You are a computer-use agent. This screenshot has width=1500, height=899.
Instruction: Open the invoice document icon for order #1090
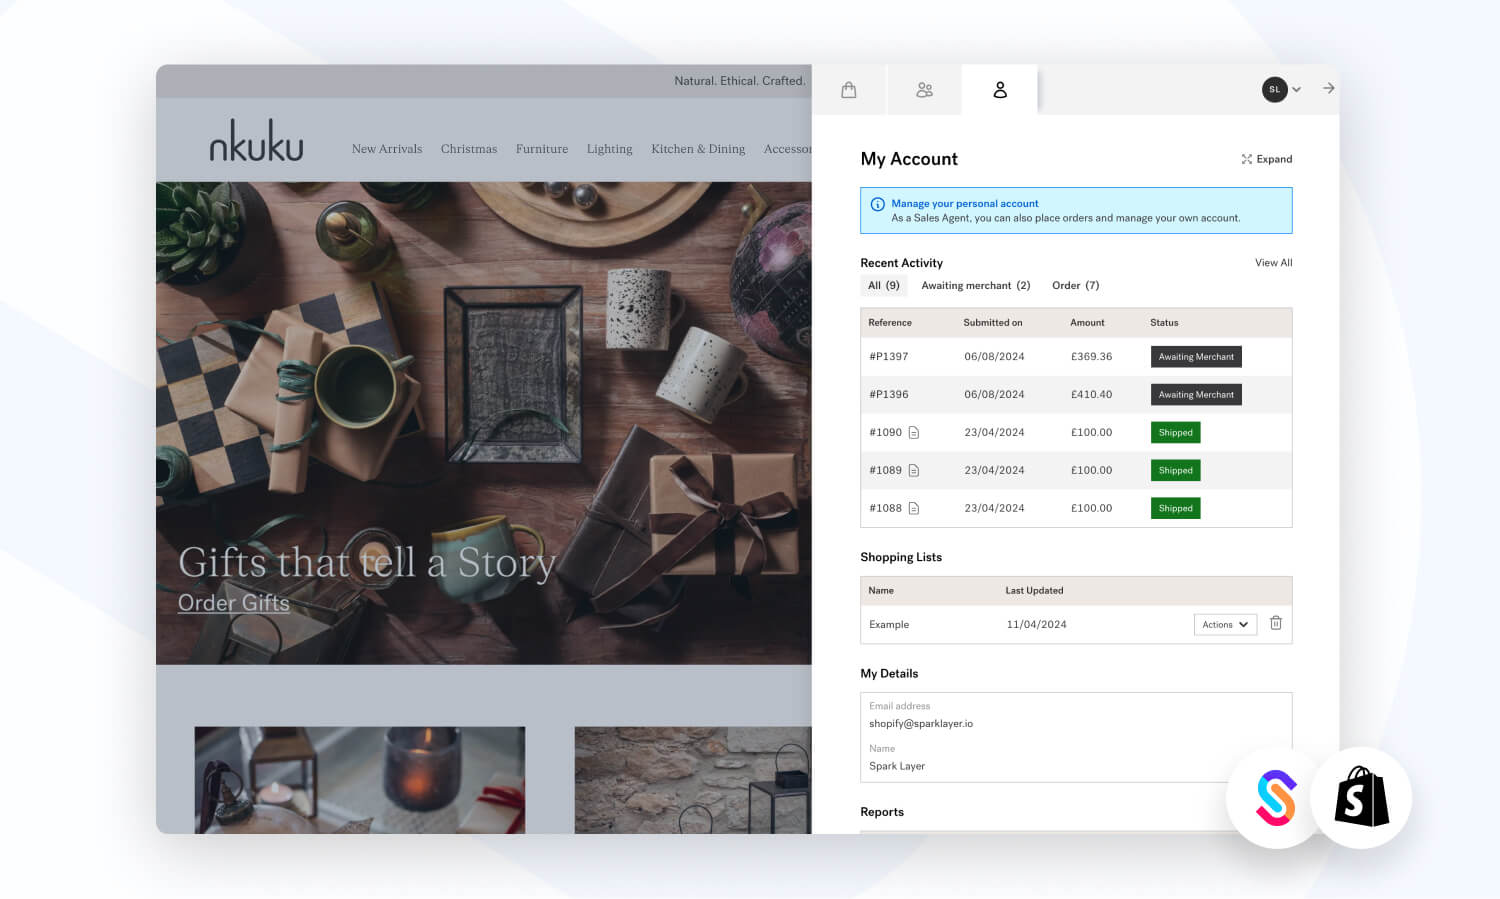[913, 433]
